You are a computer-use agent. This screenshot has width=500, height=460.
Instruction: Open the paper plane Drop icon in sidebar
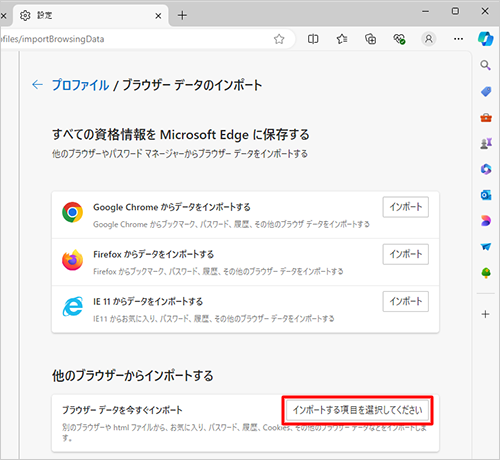486,247
